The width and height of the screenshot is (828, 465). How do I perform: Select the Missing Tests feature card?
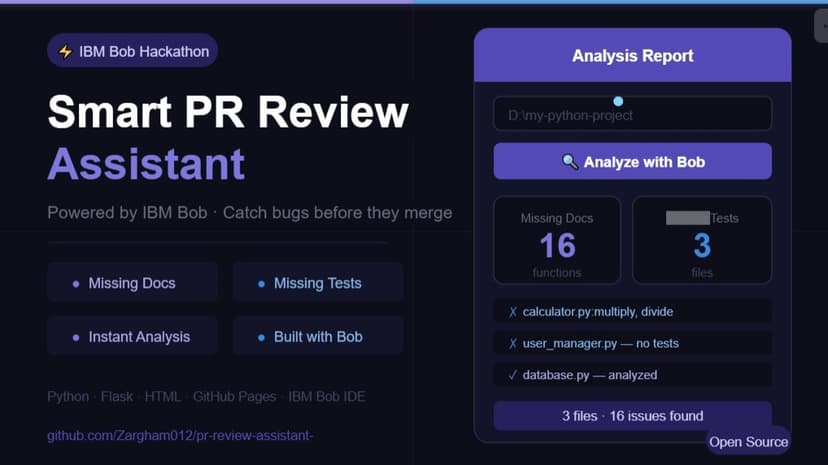318,283
